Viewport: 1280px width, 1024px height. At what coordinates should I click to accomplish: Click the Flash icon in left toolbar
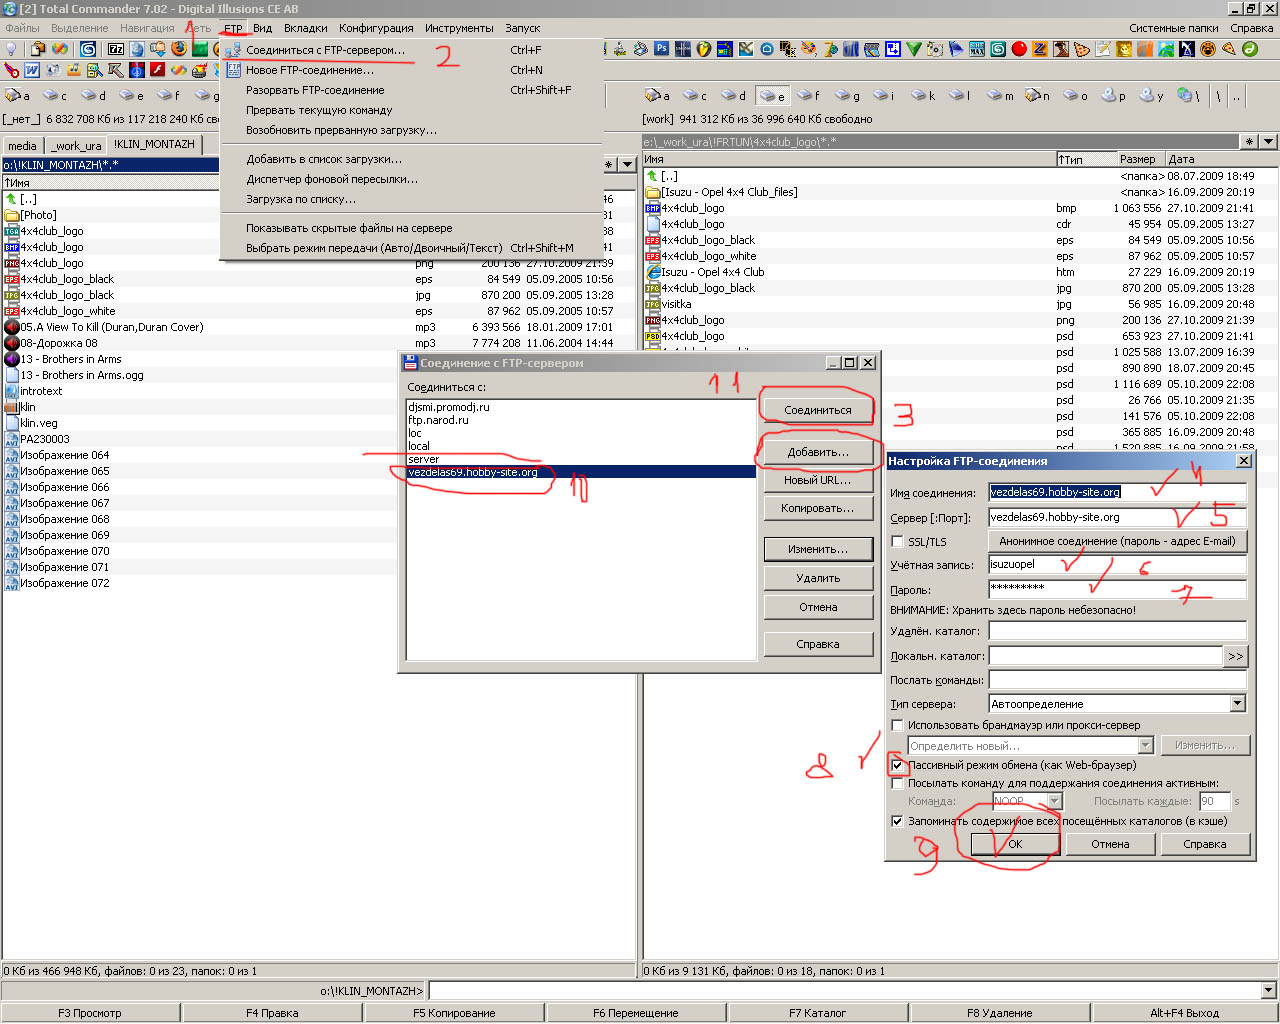click(x=157, y=69)
